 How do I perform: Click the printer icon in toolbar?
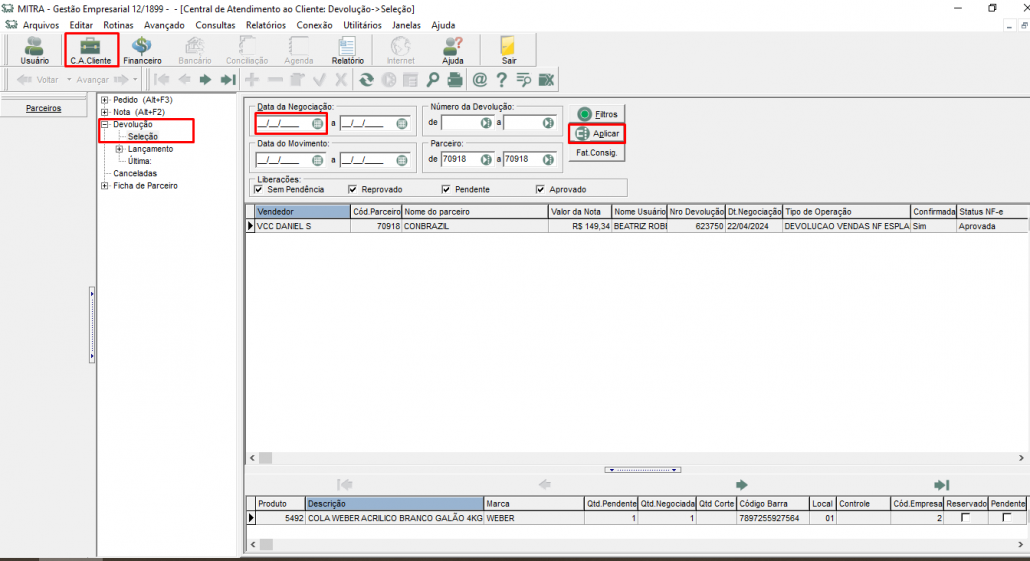tap(455, 79)
